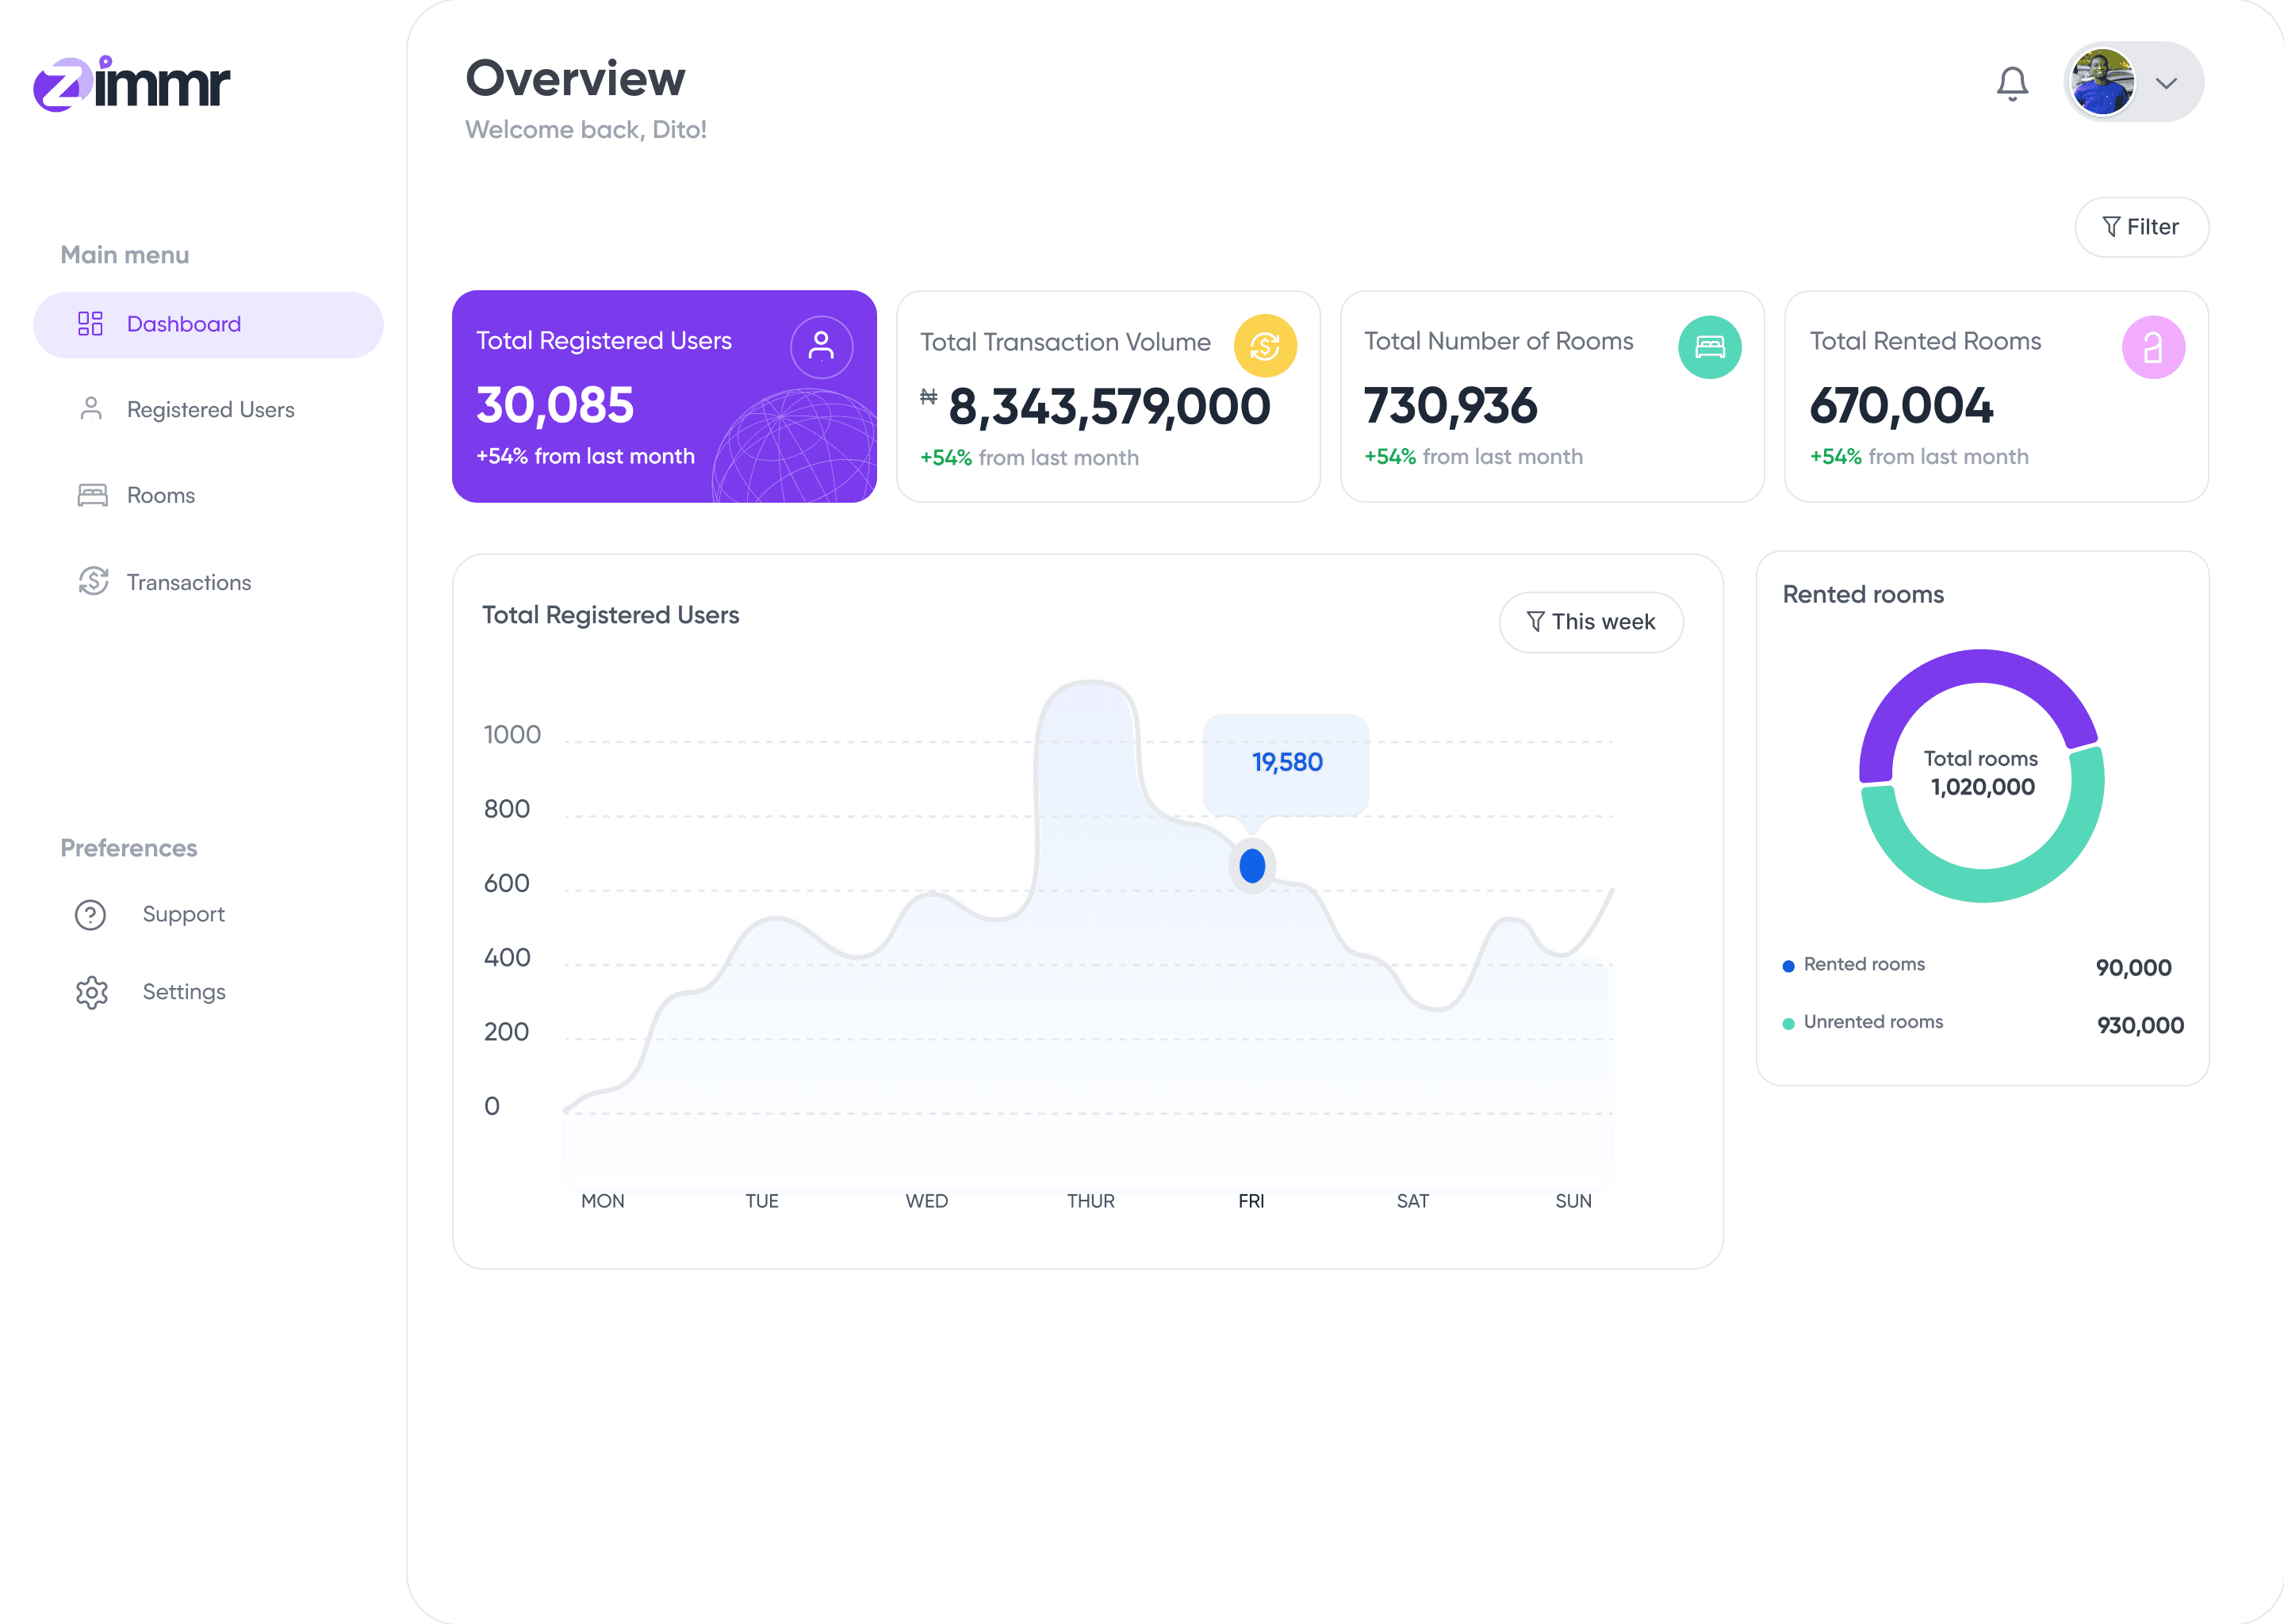Open Transactions menu item

(188, 582)
